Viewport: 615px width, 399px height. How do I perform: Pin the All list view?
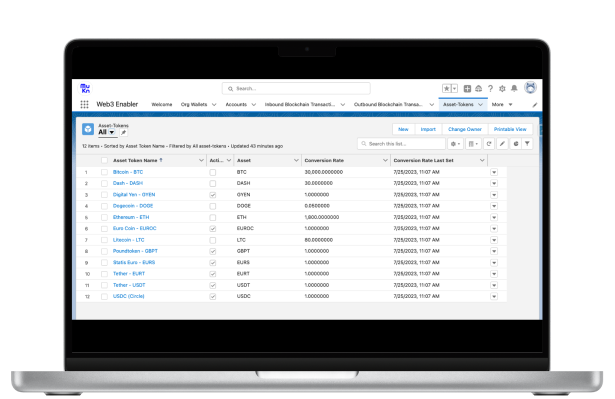click(124, 133)
